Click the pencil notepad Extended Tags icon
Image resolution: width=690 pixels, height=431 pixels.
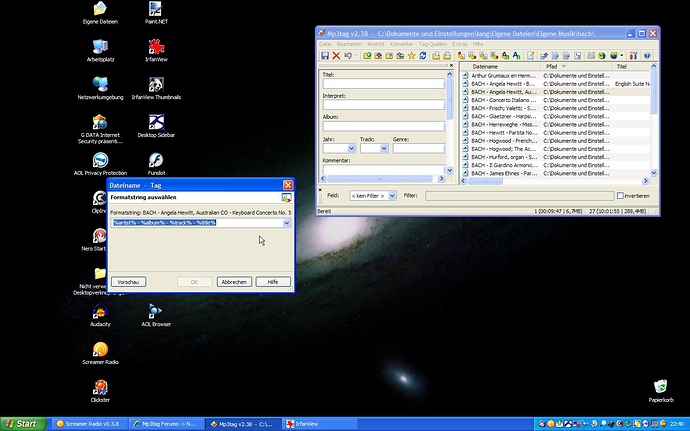pyautogui.click(x=530, y=55)
